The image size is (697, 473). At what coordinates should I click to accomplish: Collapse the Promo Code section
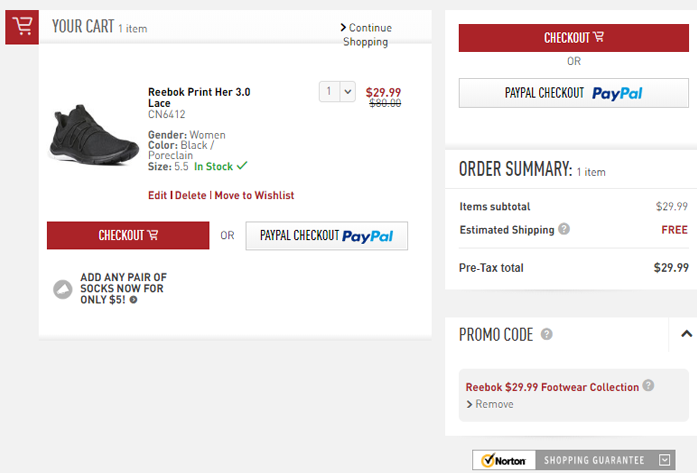686,334
